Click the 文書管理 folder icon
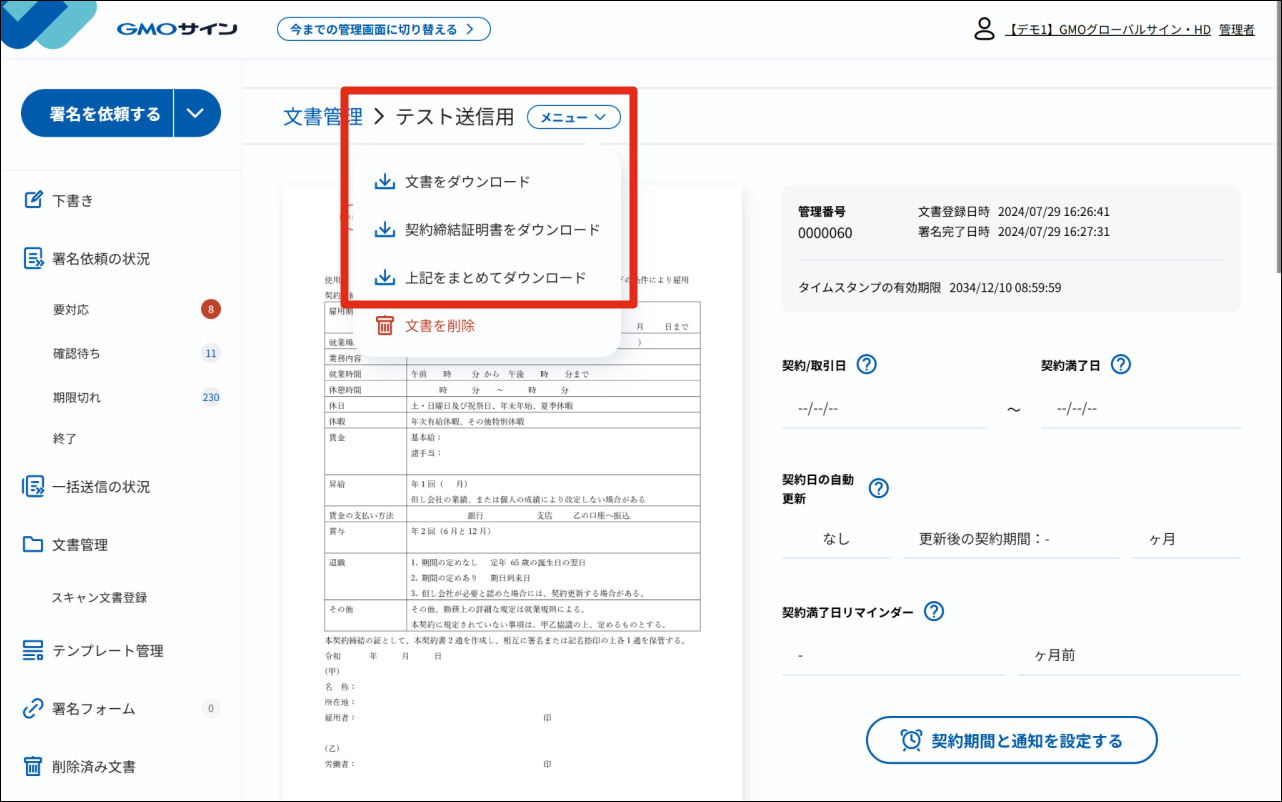The image size is (1282, 802). click(x=33, y=545)
